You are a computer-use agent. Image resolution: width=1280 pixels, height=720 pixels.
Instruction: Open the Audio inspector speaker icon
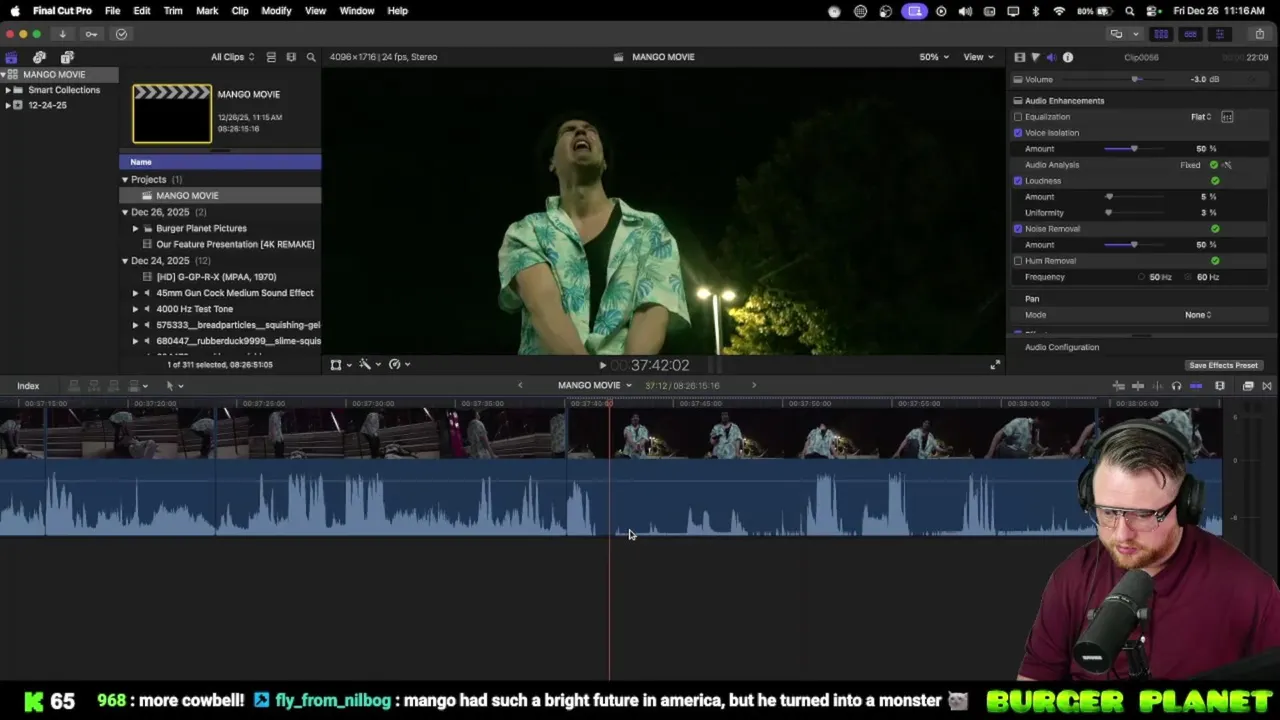pyautogui.click(x=1051, y=57)
